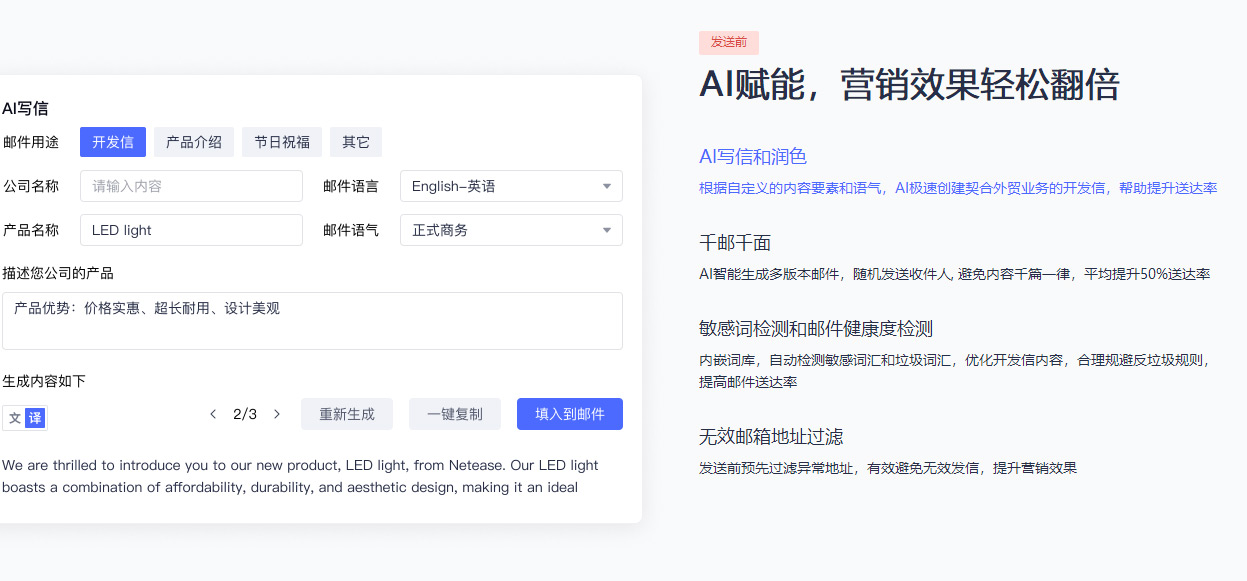Click the blue 填入到邮件 button
The width and height of the screenshot is (1247, 581).
[x=570, y=414]
